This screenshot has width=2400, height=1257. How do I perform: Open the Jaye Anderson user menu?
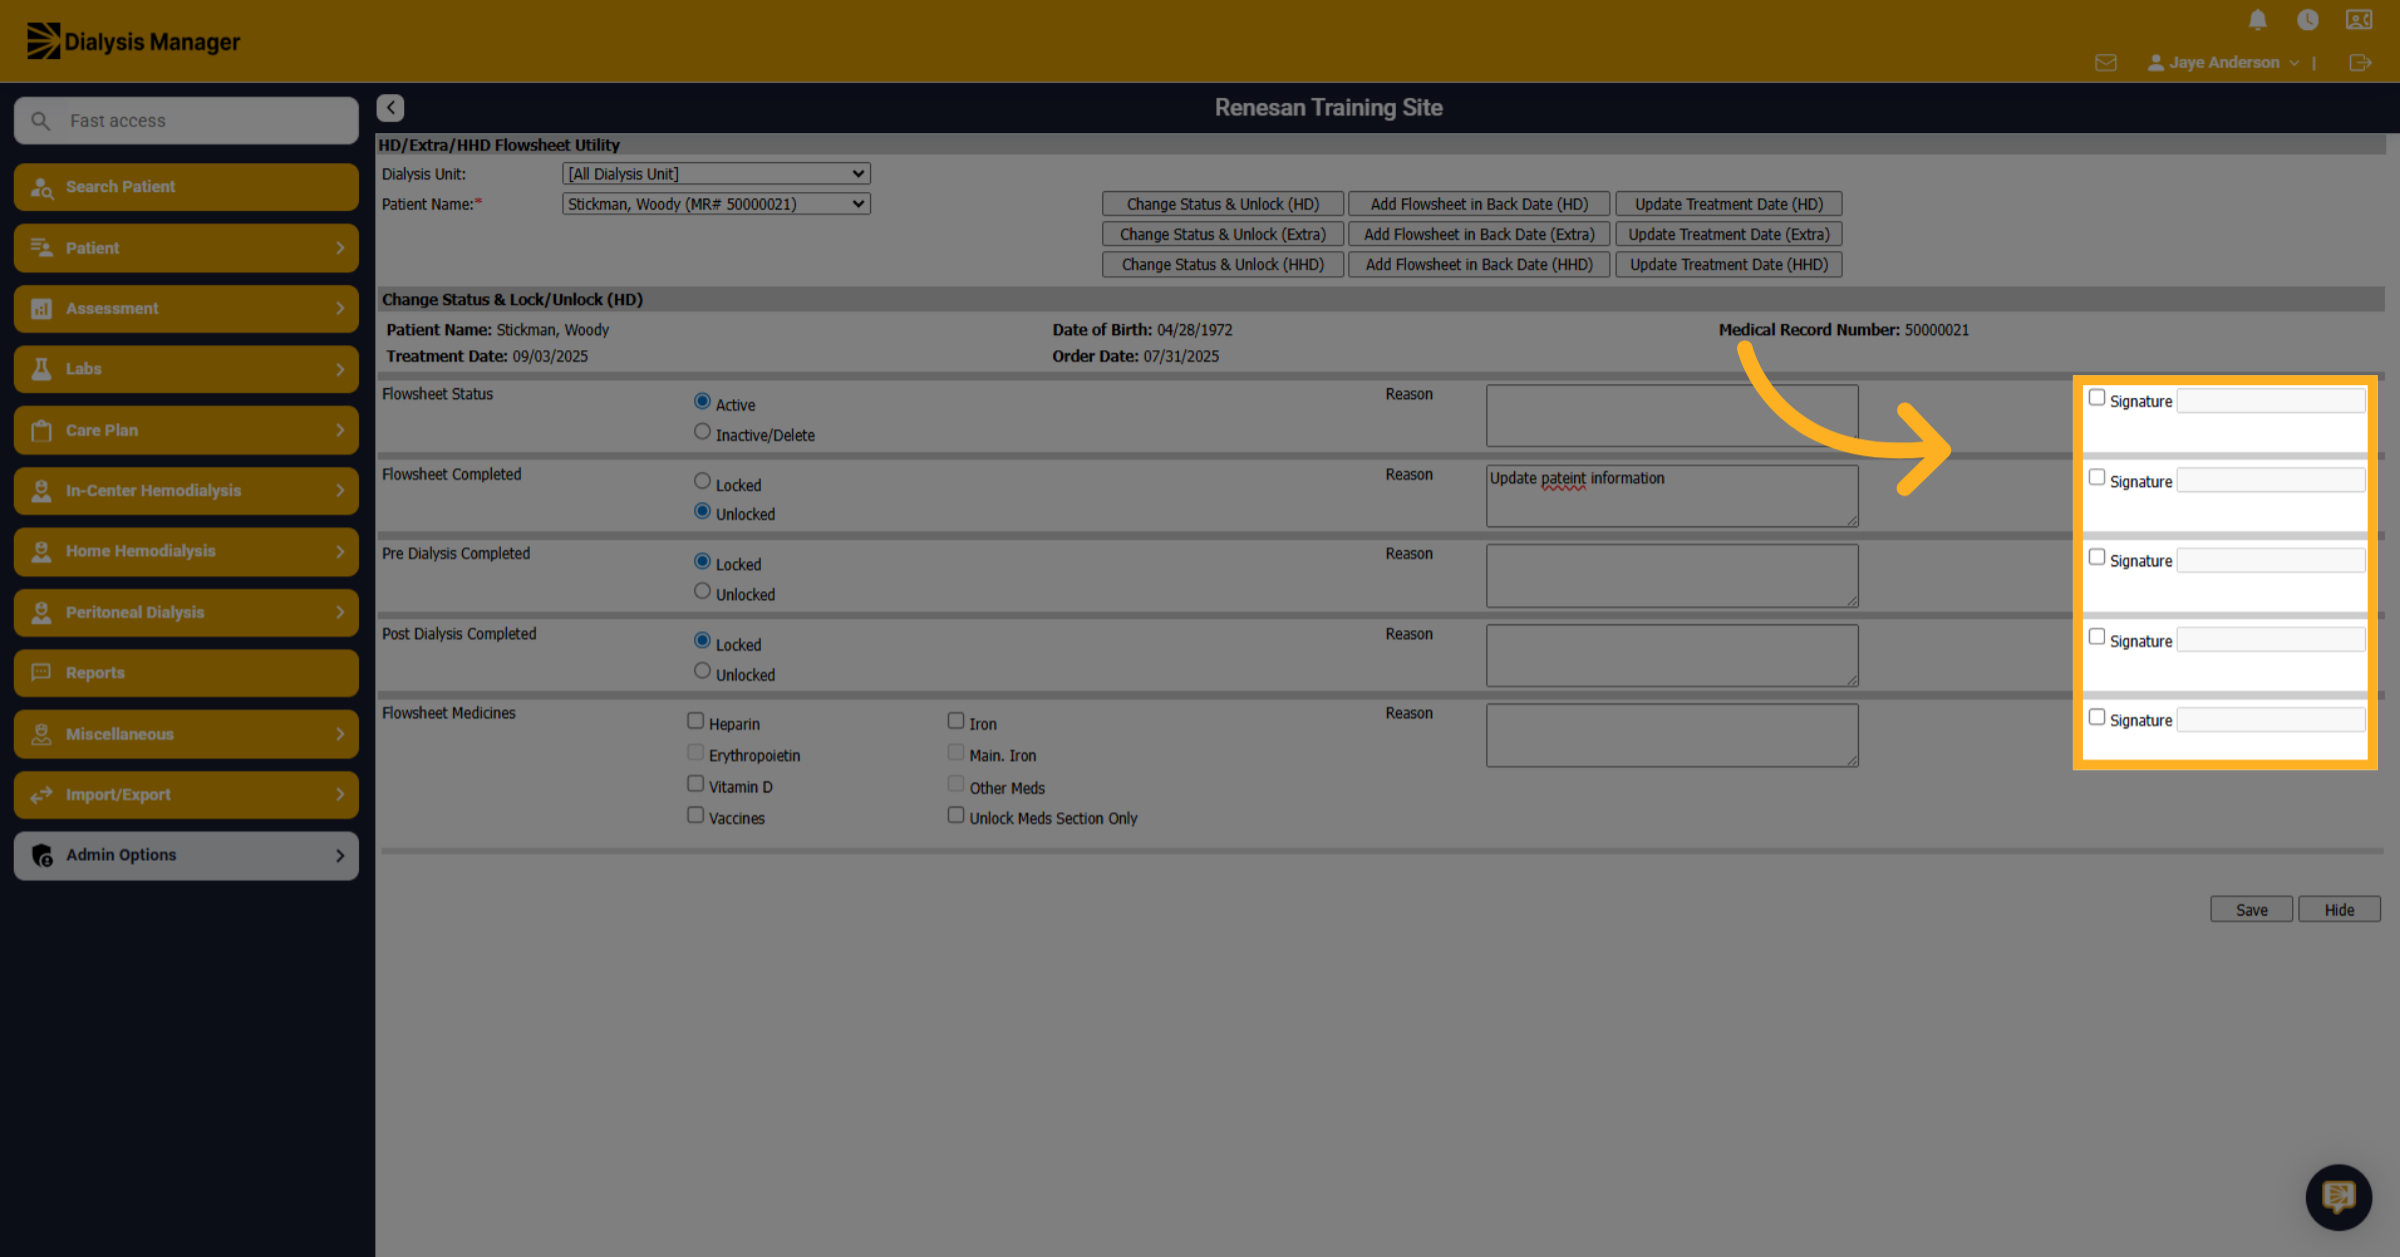2223,63
